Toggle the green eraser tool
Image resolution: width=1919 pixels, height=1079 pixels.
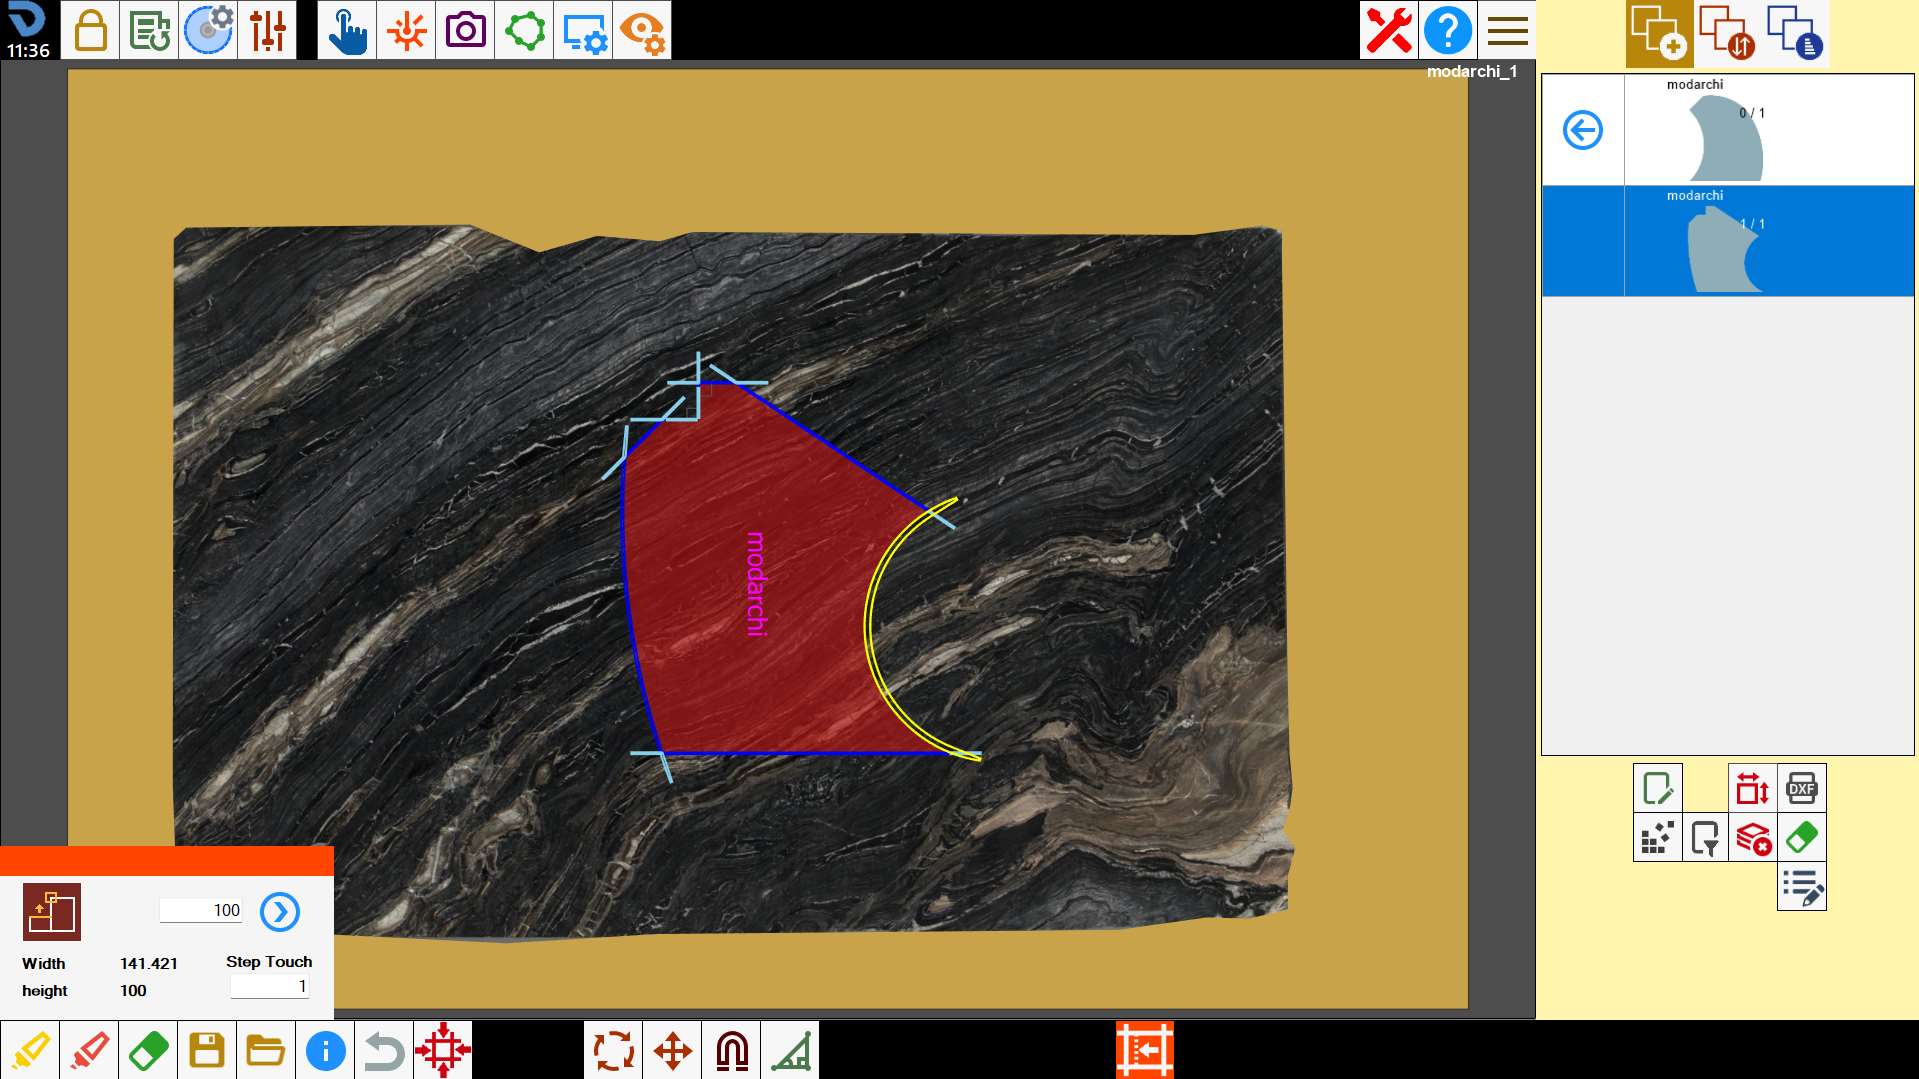pos(148,1050)
